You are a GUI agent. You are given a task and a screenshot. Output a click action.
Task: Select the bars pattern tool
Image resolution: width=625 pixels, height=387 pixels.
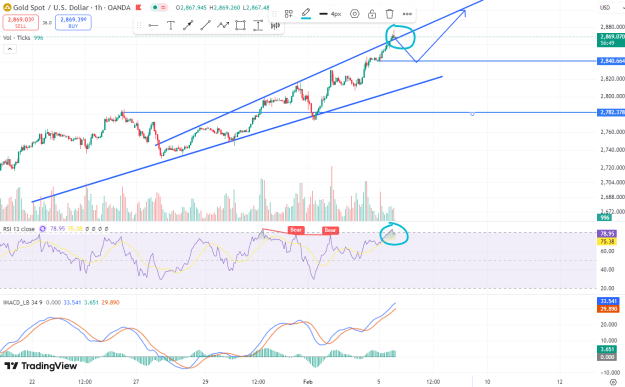pos(275,26)
